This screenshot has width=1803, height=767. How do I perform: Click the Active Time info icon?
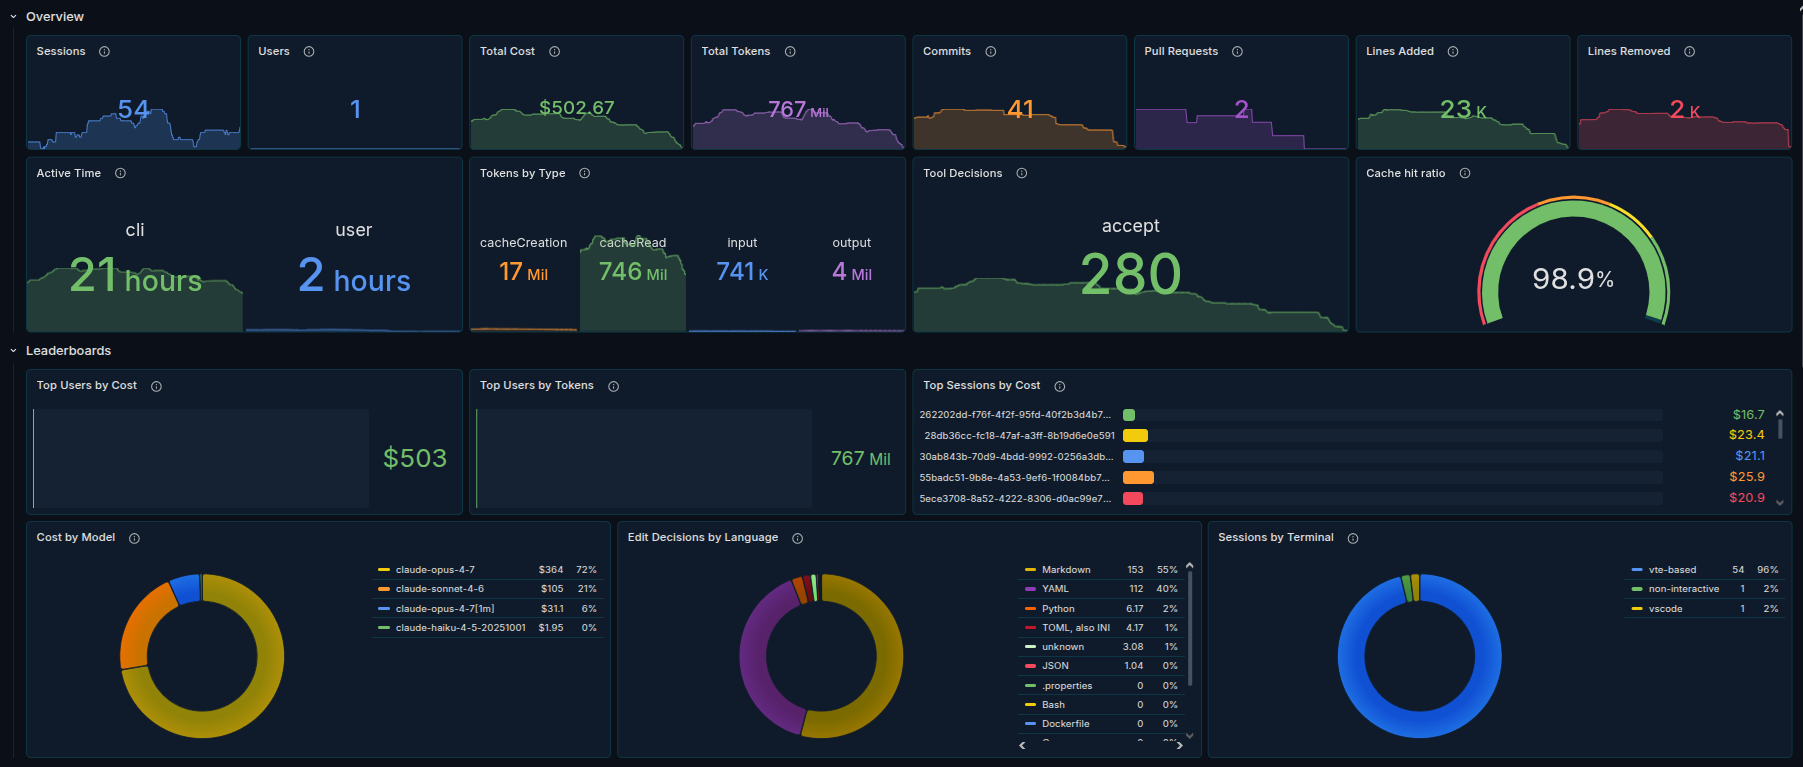(120, 174)
